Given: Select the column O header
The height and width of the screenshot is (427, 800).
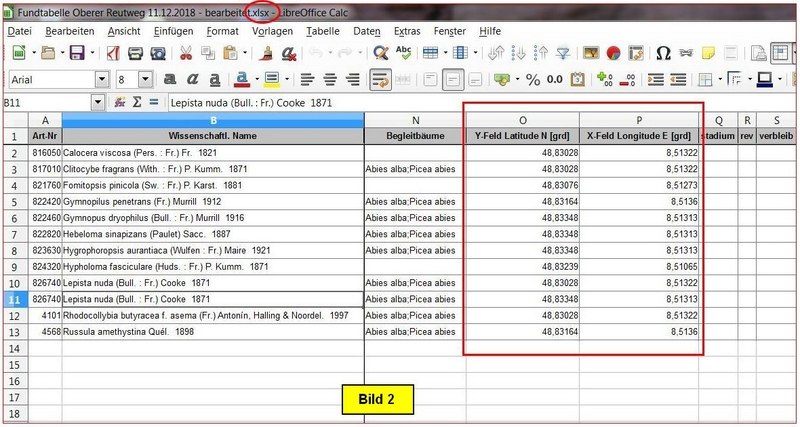Looking at the screenshot, I should pos(522,120).
